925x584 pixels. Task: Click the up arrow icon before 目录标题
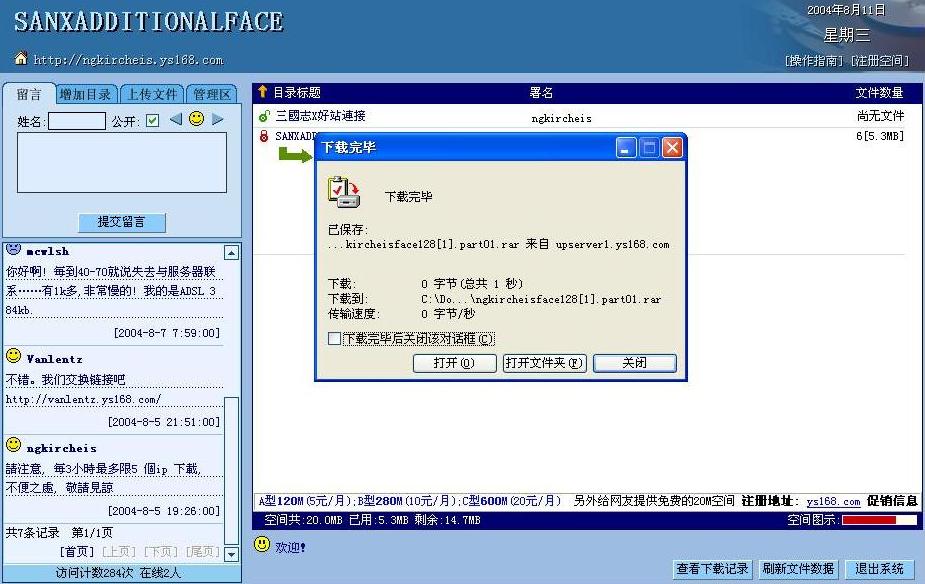(x=263, y=92)
